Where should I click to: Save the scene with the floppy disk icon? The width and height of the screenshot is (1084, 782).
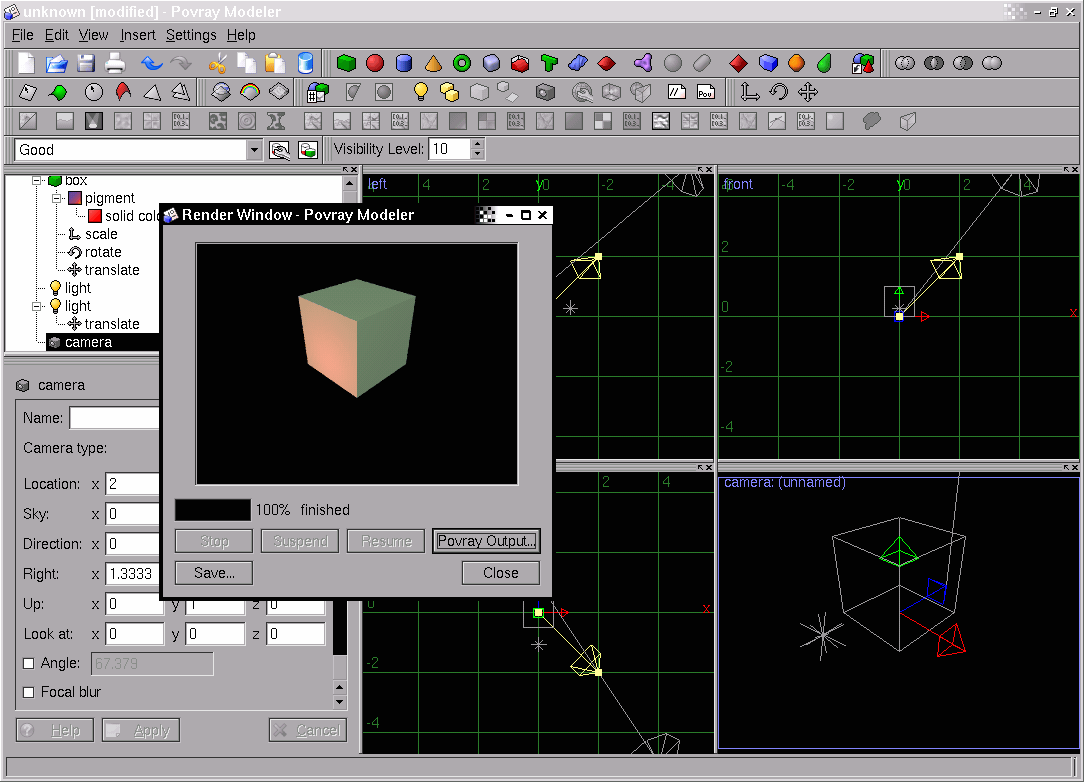point(86,64)
